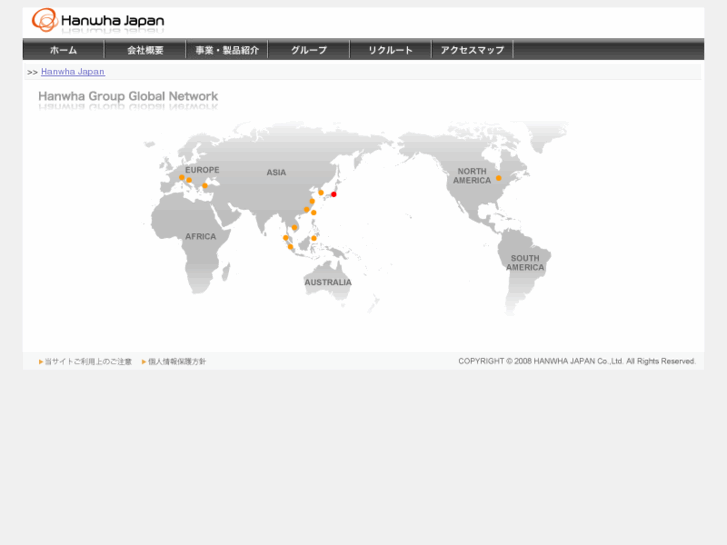Click the EUROPE label on the map

202,170
